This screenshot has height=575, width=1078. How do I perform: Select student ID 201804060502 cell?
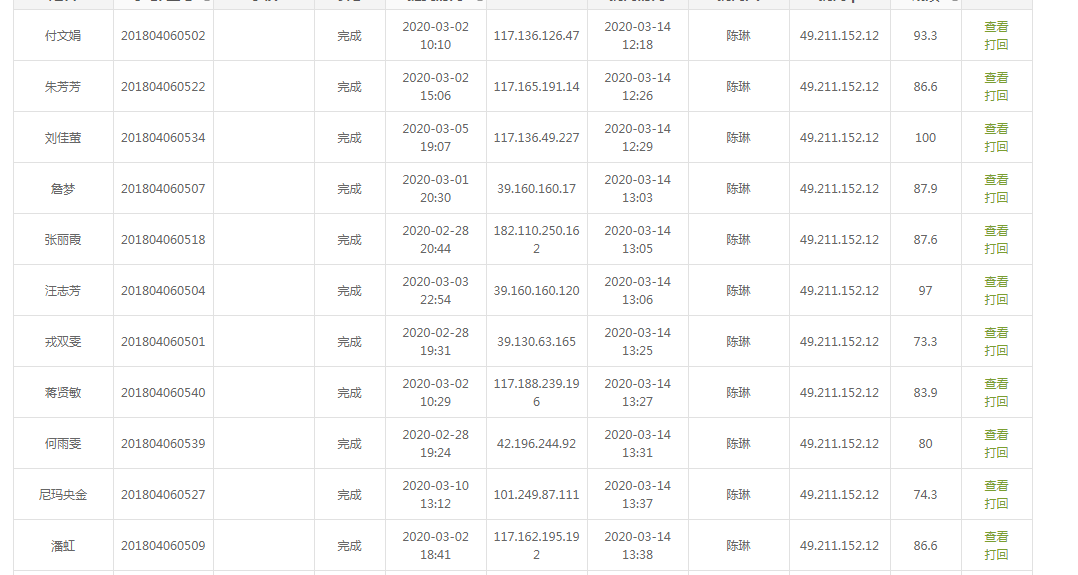[x=163, y=36]
